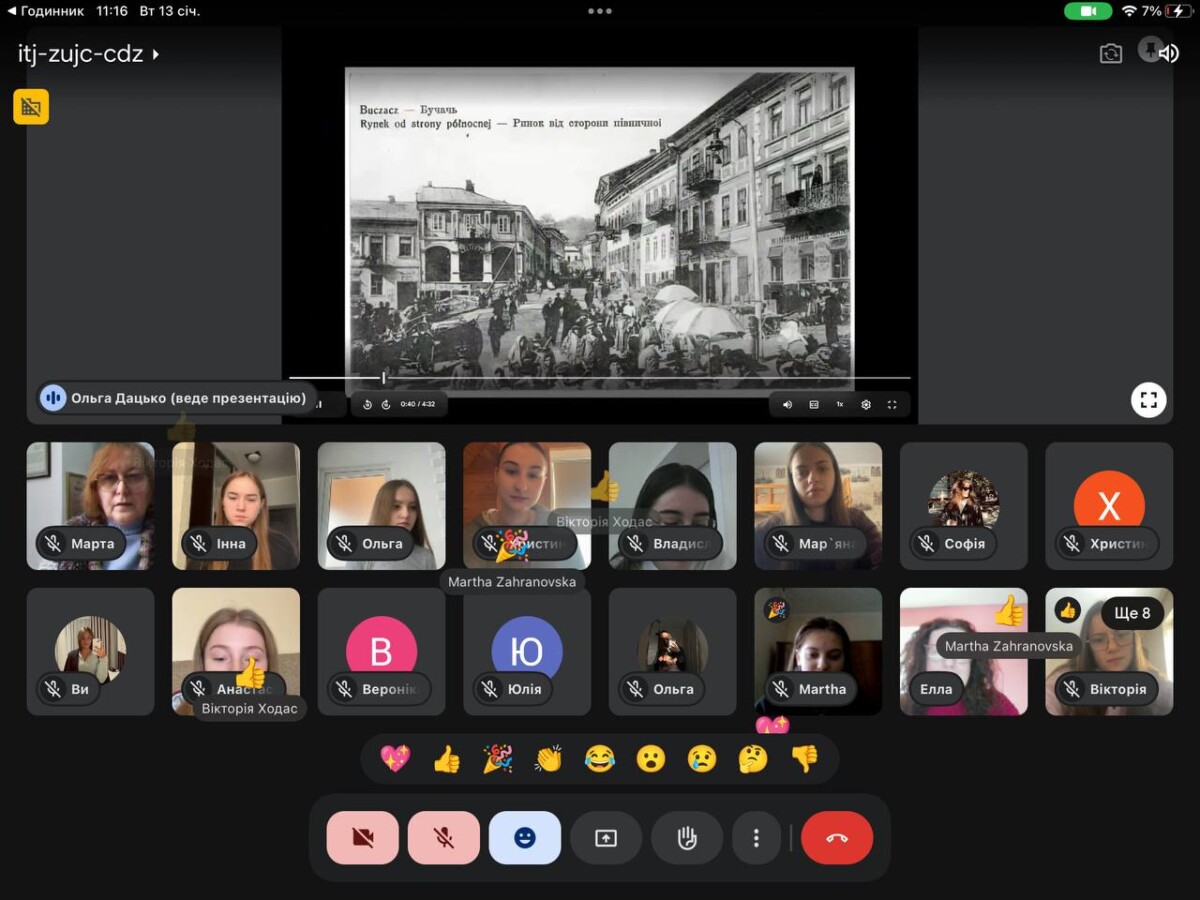This screenshot has width=1200, height=900.
Task: Open the three-dot more options menu
Action: [756, 838]
